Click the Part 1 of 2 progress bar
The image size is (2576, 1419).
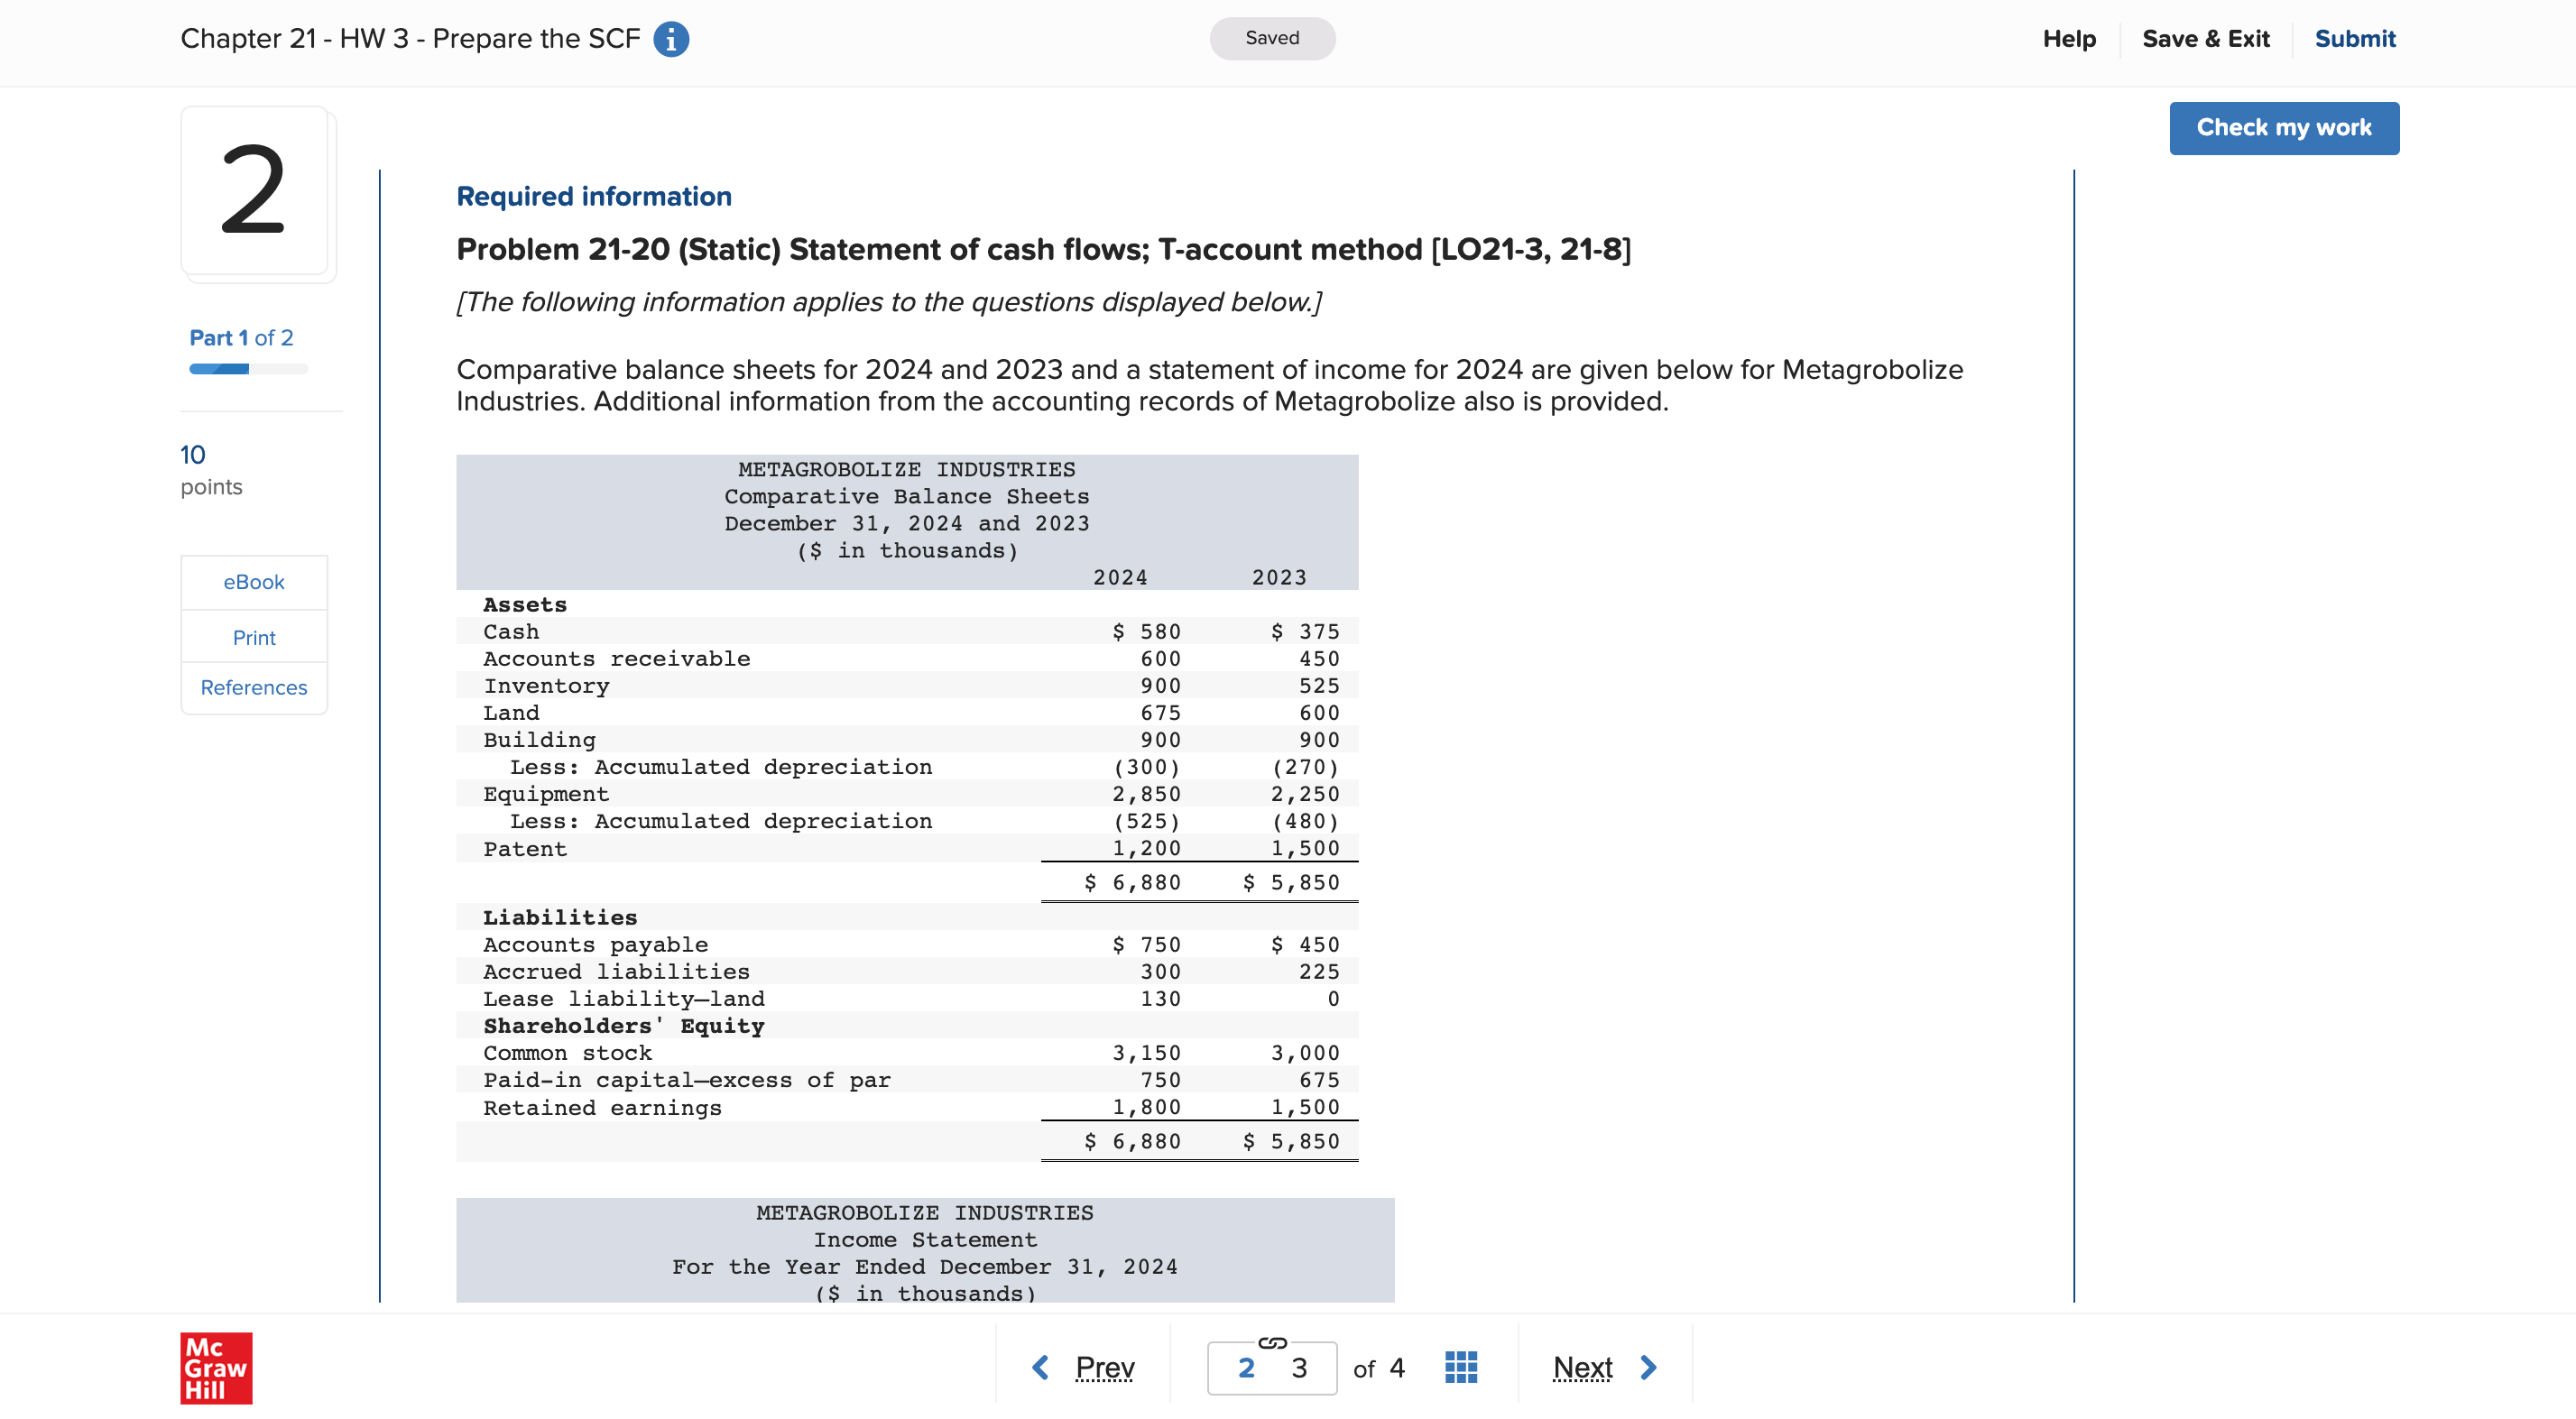tap(248, 369)
